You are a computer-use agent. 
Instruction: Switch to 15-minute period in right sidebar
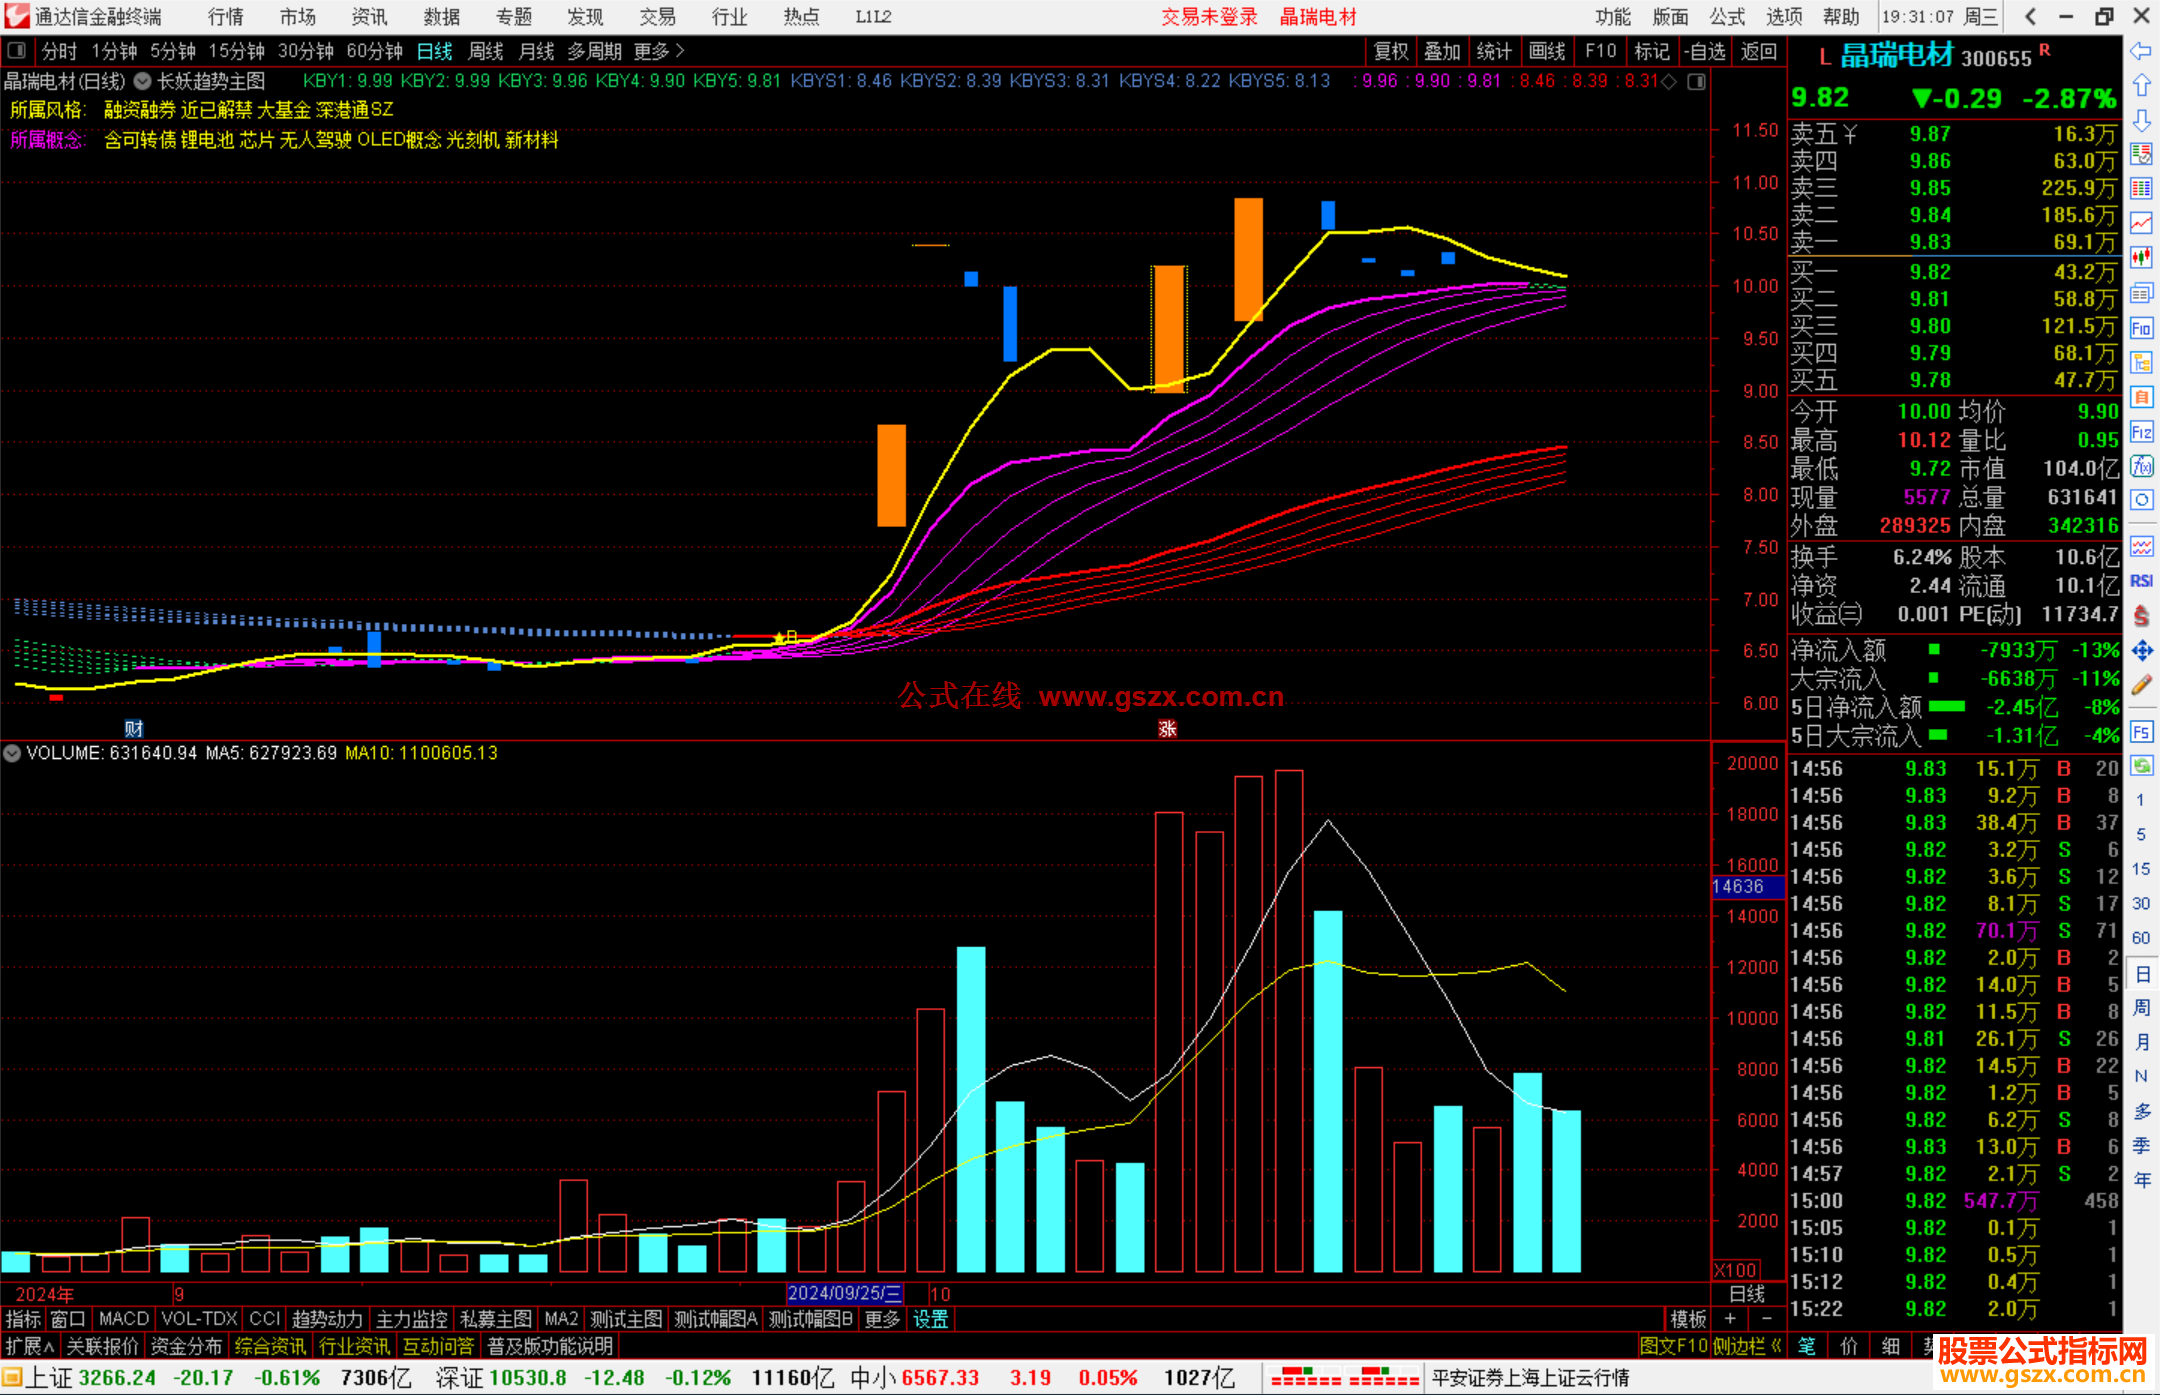click(2141, 869)
